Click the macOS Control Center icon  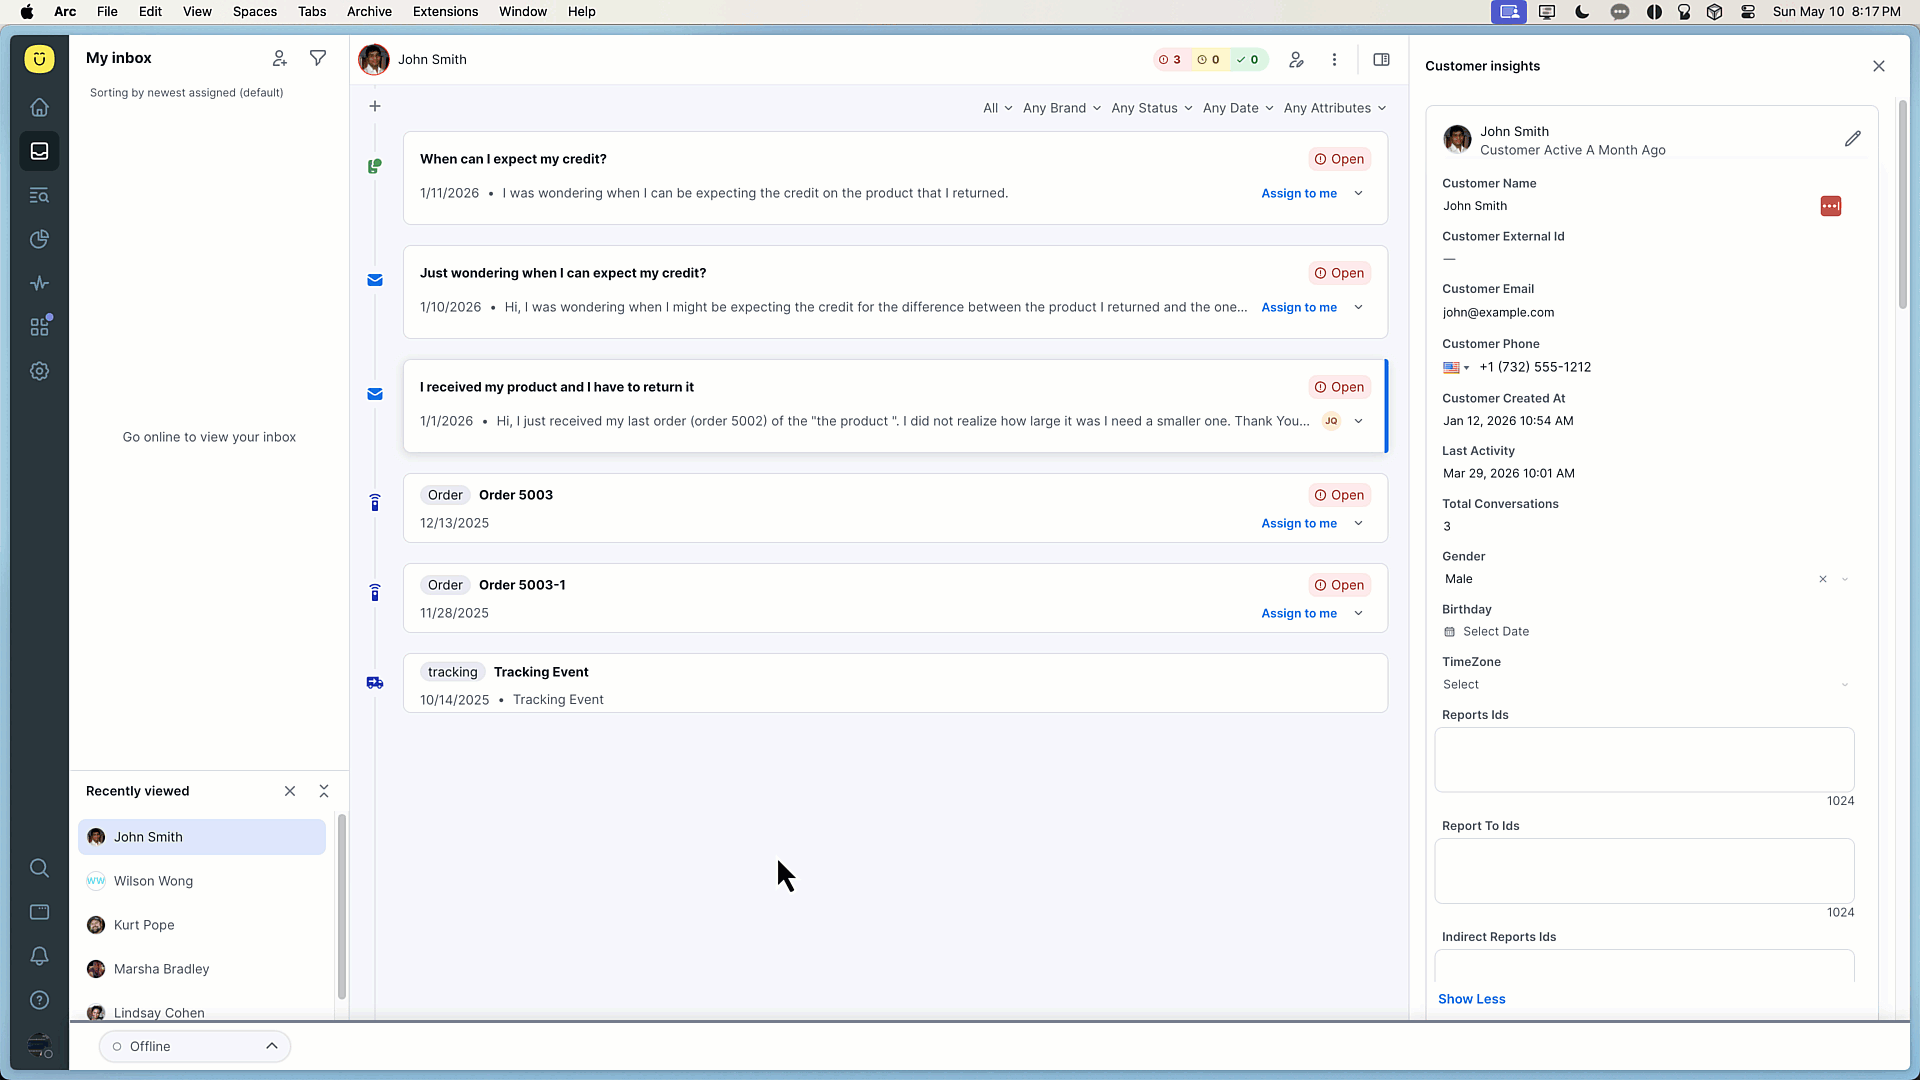(x=1748, y=12)
